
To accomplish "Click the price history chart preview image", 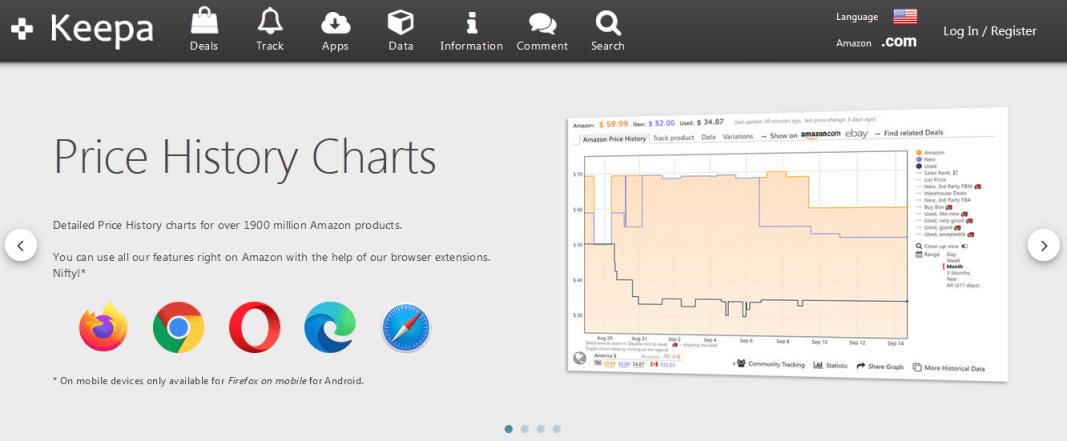I will (787, 245).
